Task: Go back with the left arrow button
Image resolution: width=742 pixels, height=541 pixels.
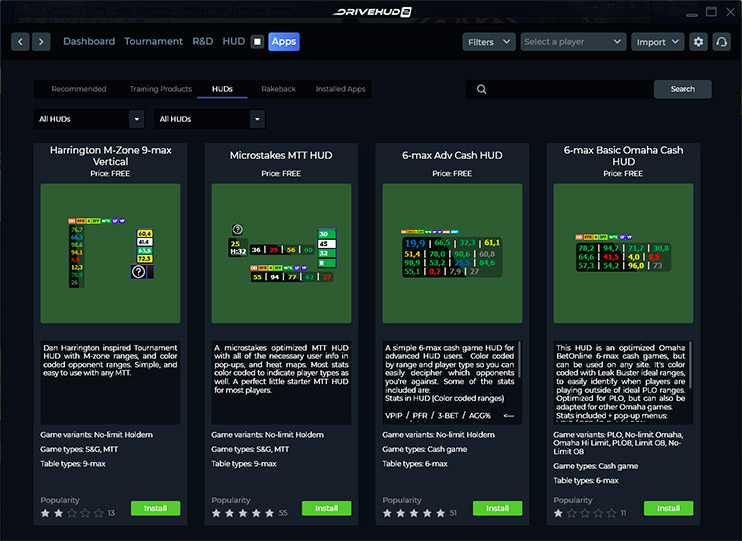Action: click(20, 42)
